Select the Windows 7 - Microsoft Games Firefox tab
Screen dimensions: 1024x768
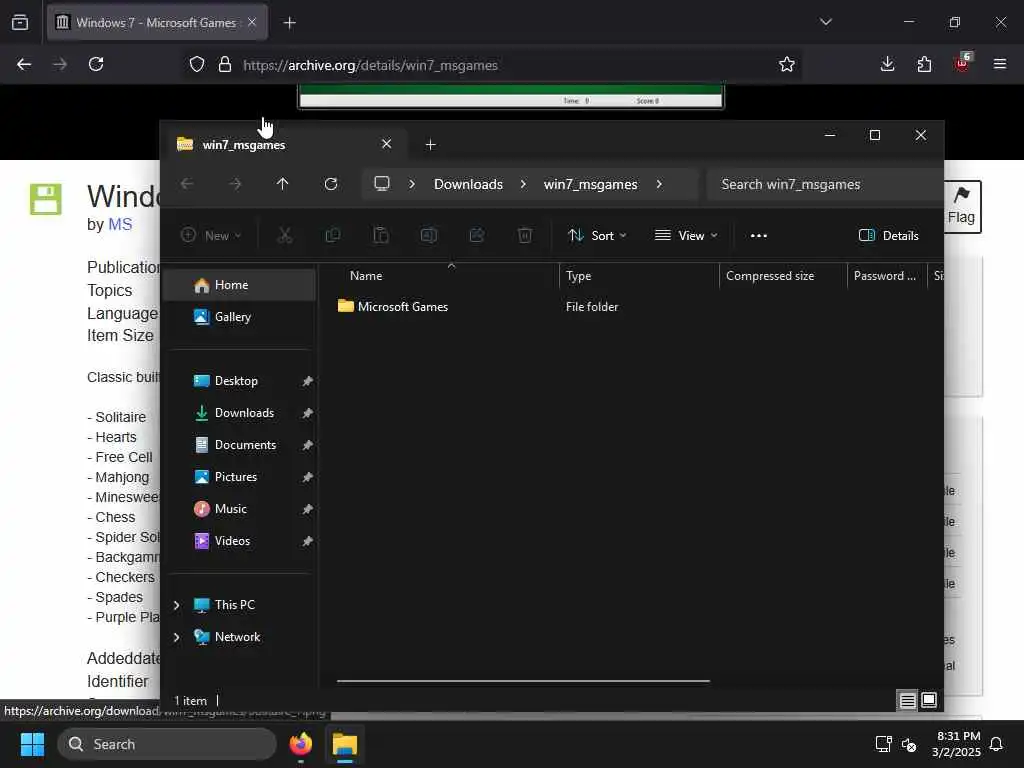[157, 23]
